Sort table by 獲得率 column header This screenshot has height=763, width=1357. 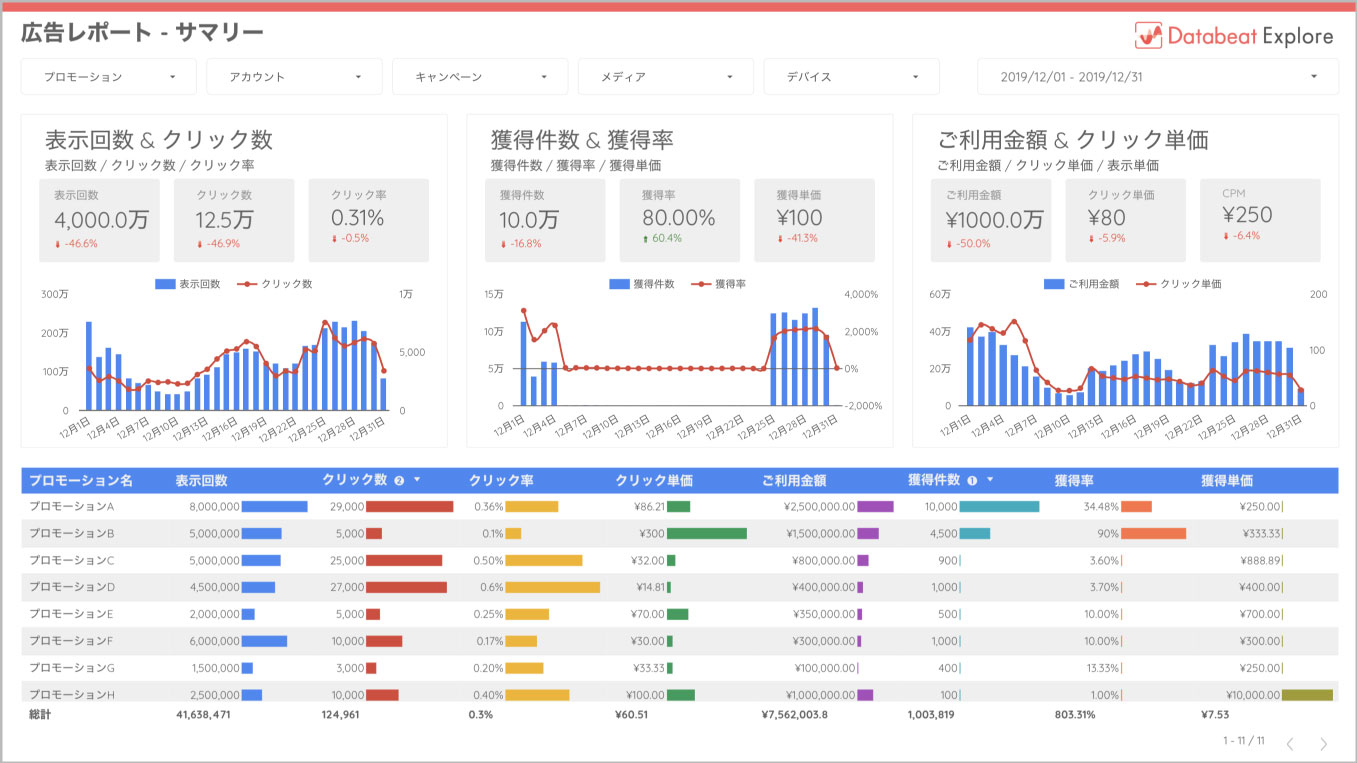point(1074,481)
